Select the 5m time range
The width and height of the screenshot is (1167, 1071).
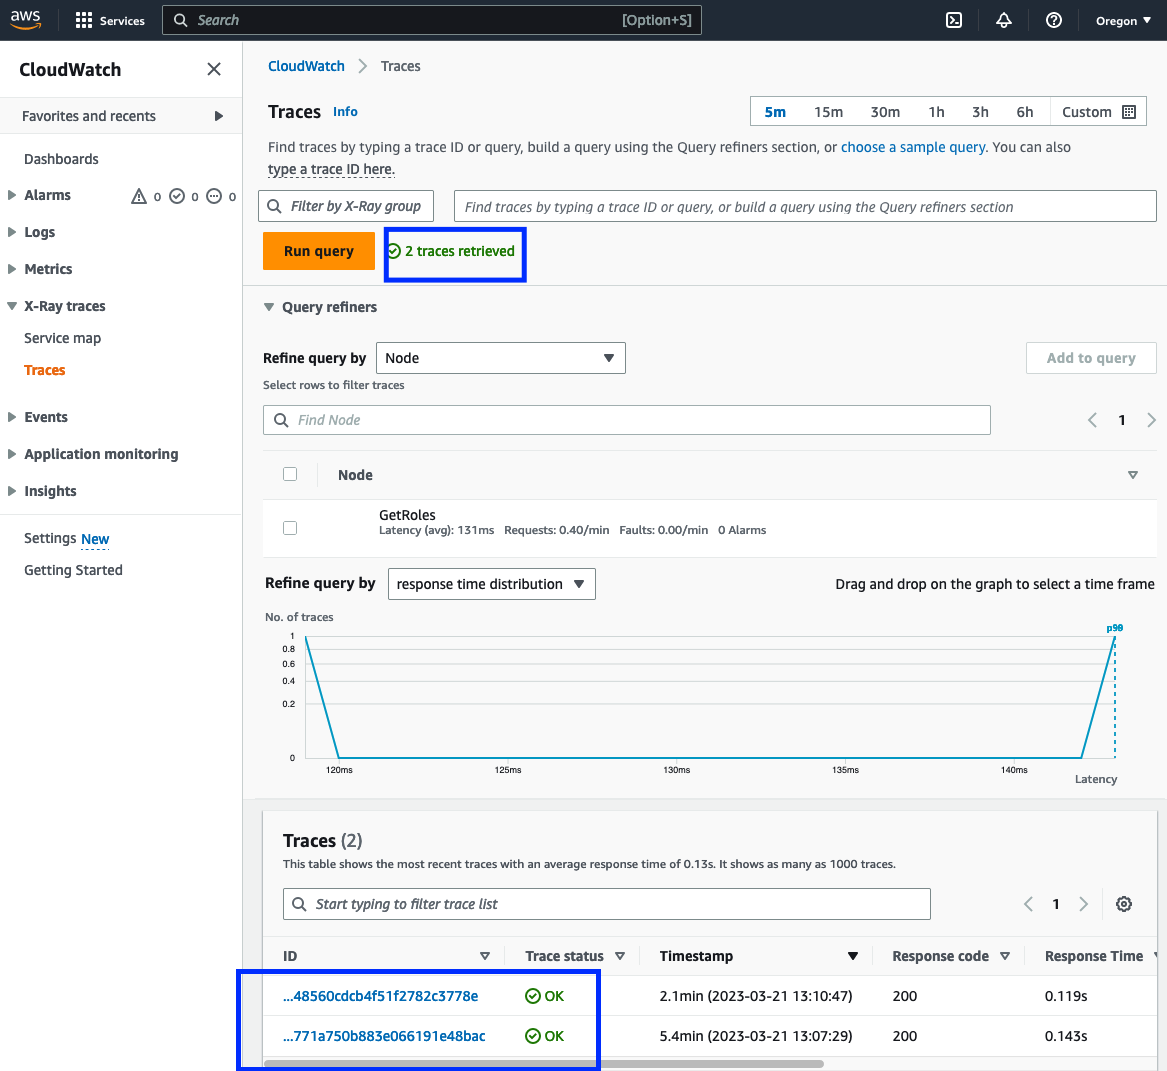[x=775, y=112]
